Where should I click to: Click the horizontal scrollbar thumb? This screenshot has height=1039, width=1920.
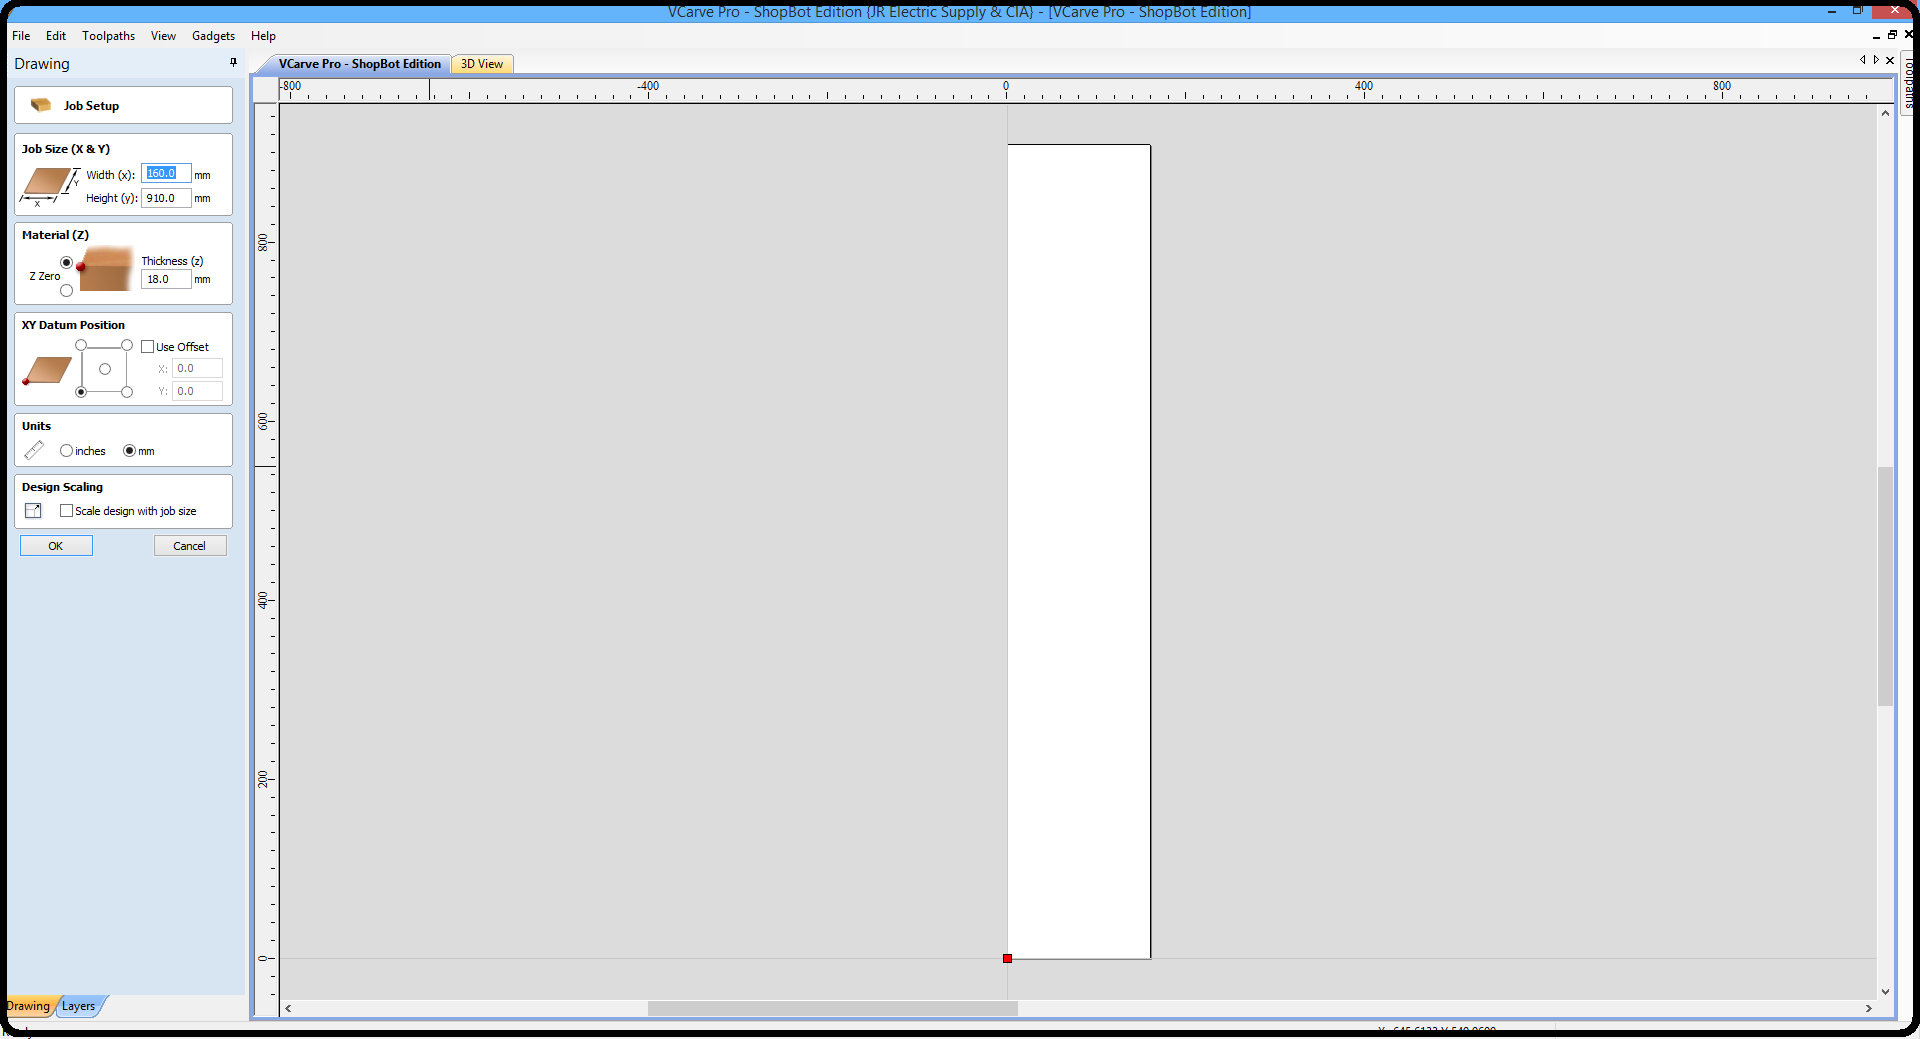(x=832, y=1008)
